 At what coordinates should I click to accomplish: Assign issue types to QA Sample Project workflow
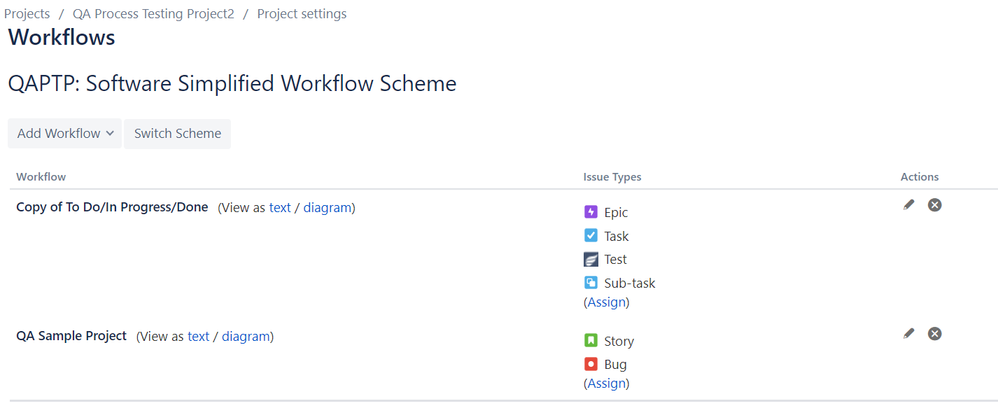click(607, 384)
